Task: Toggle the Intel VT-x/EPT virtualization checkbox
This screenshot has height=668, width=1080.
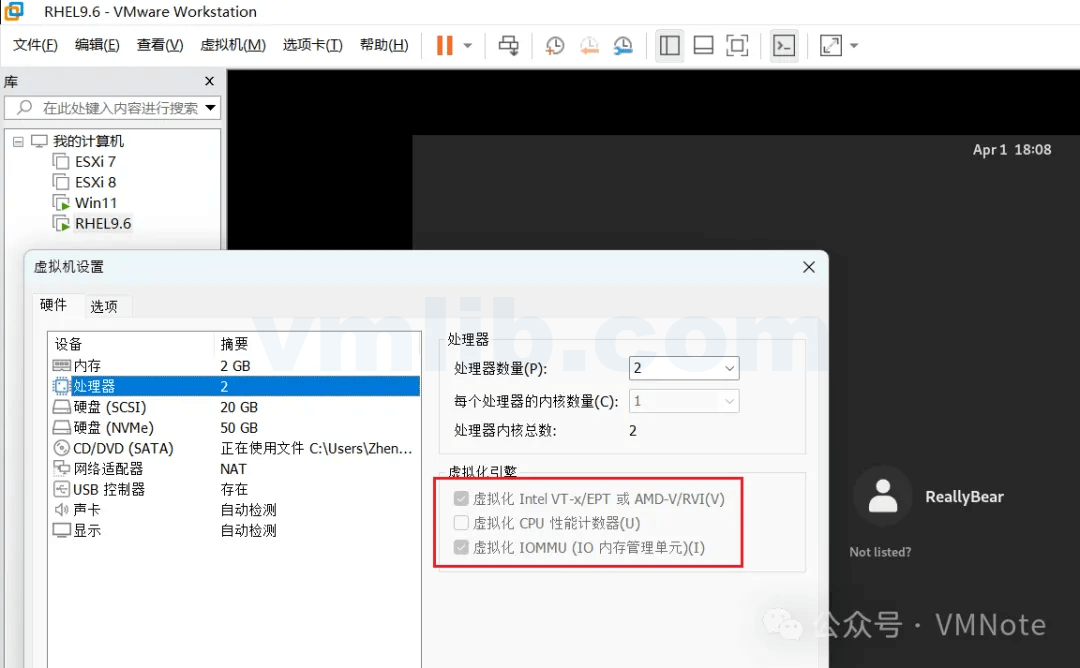Action: tap(461, 498)
